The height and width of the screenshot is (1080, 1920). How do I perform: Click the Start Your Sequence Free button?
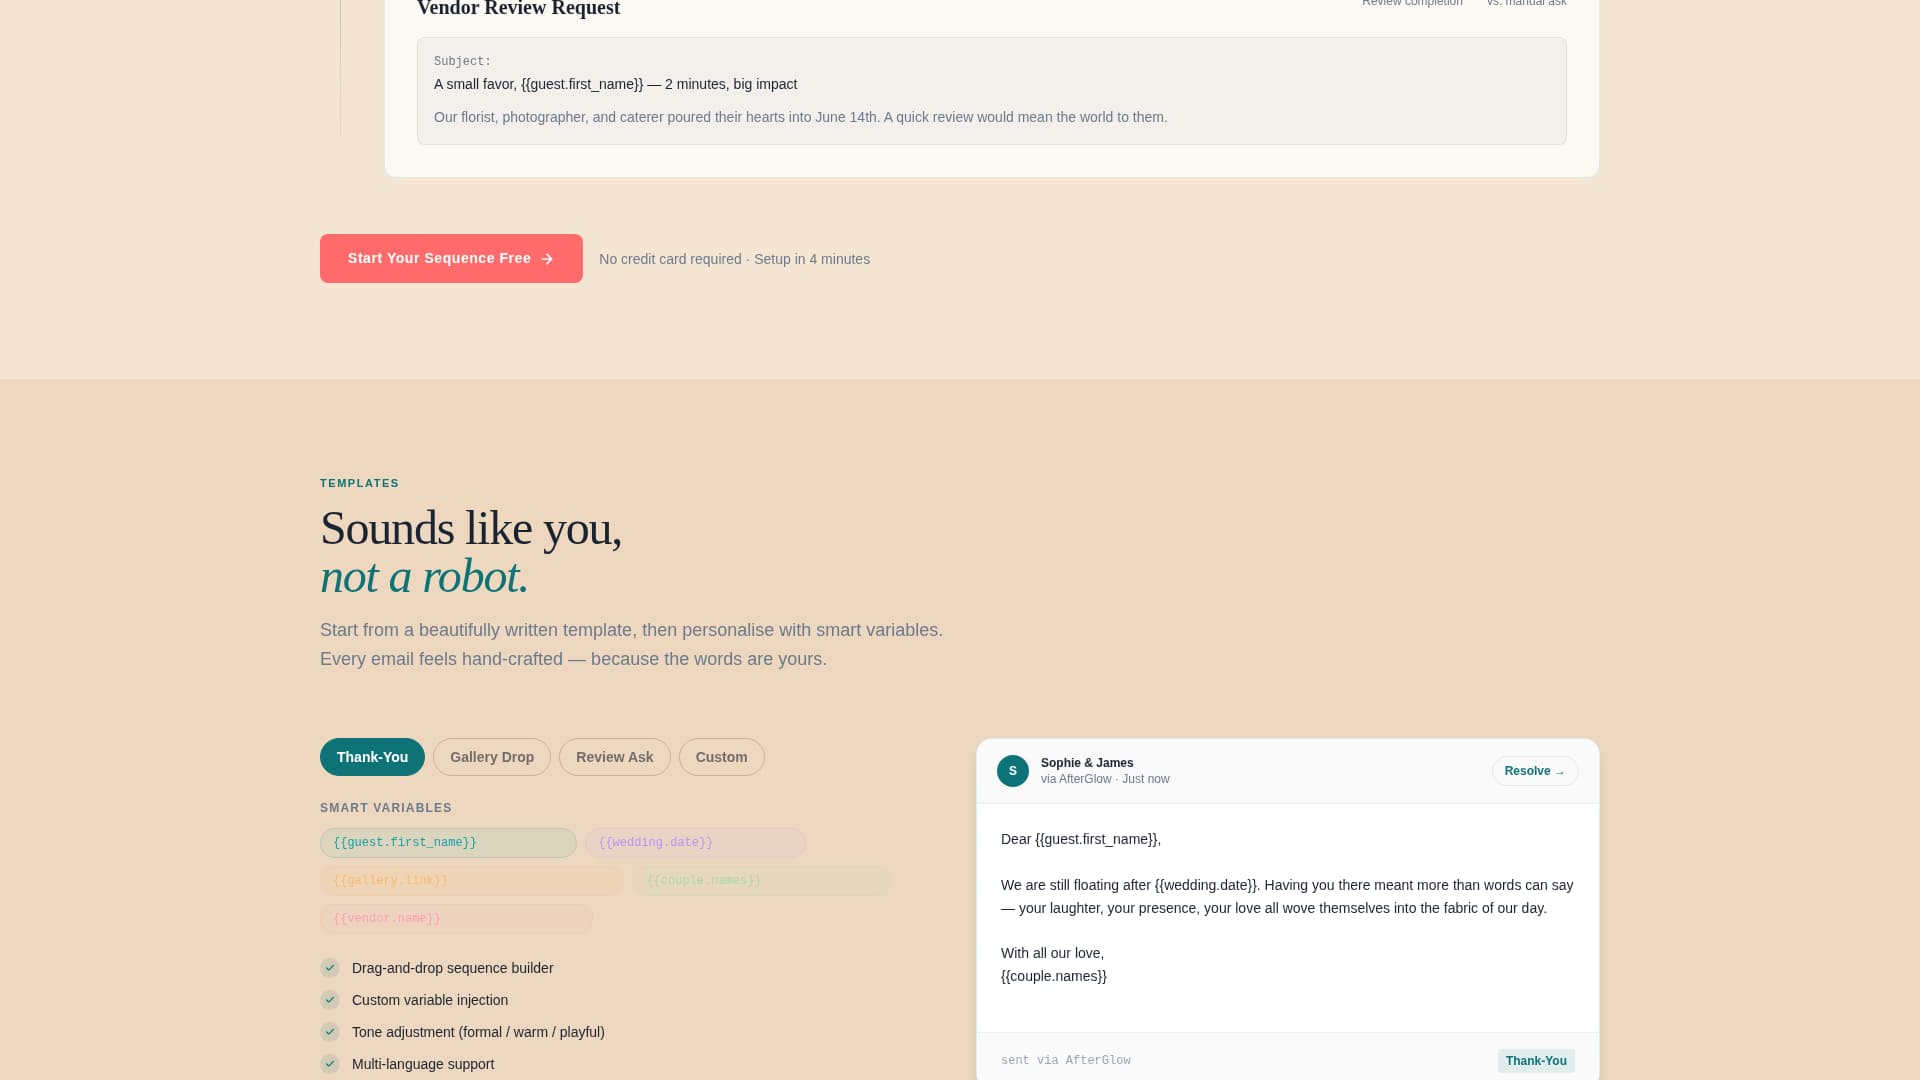tap(451, 258)
